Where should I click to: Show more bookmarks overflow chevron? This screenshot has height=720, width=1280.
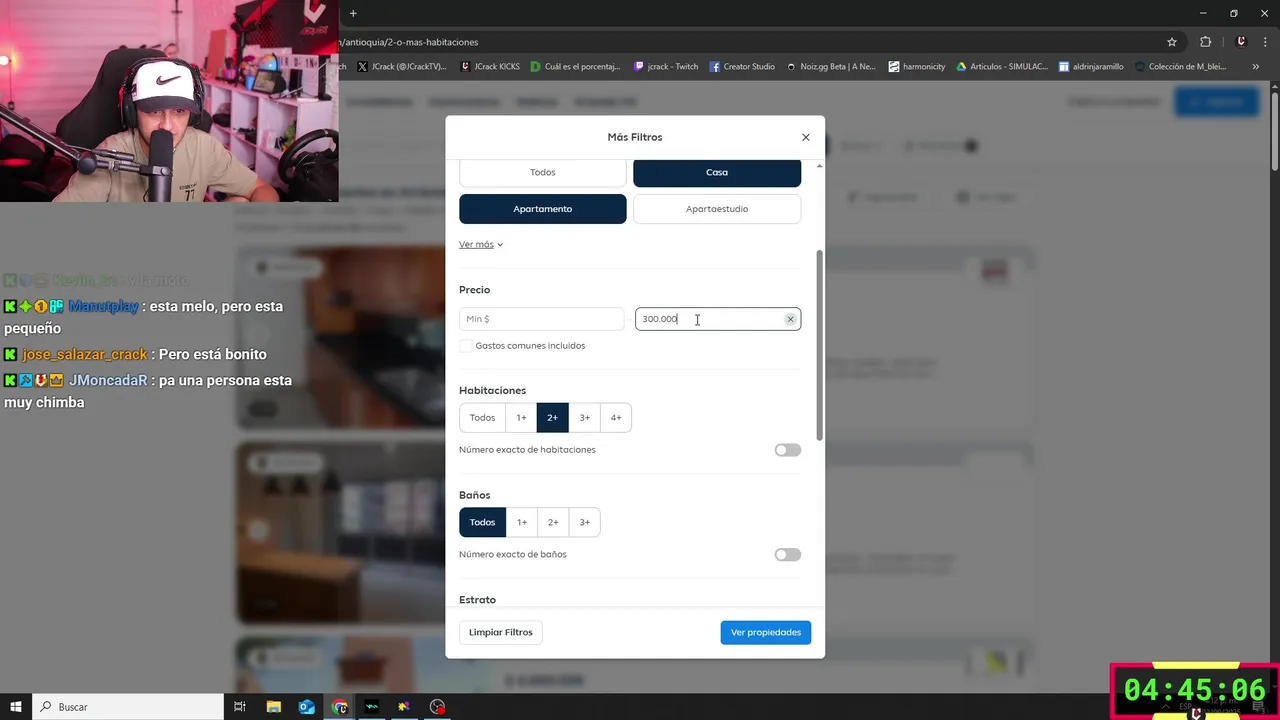pyautogui.click(x=1256, y=67)
